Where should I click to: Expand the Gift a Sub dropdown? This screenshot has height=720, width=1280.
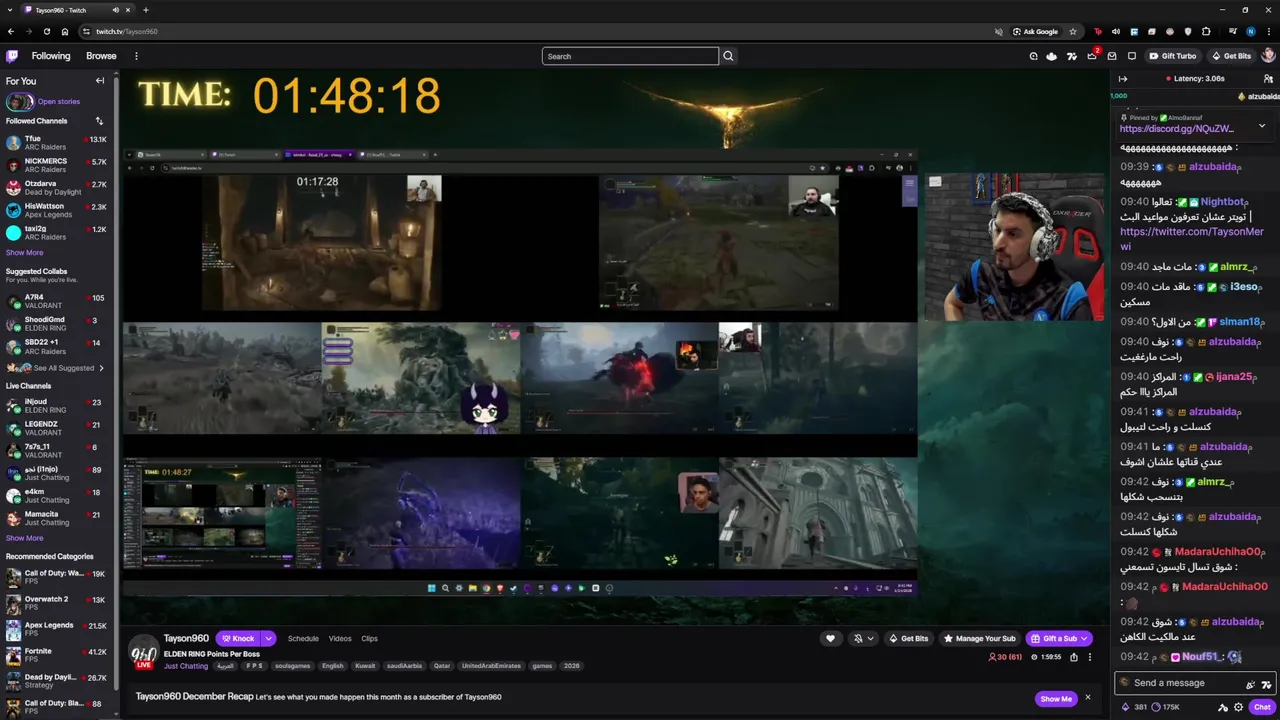pyautogui.click(x=1085, y=638)
